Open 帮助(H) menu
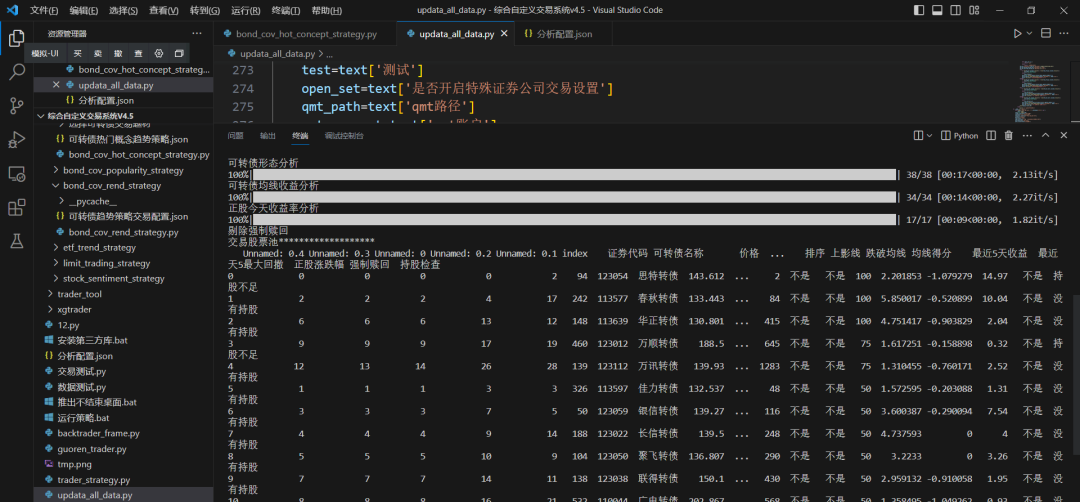The height and width of the screenshot is (502, 1080). 325,10
